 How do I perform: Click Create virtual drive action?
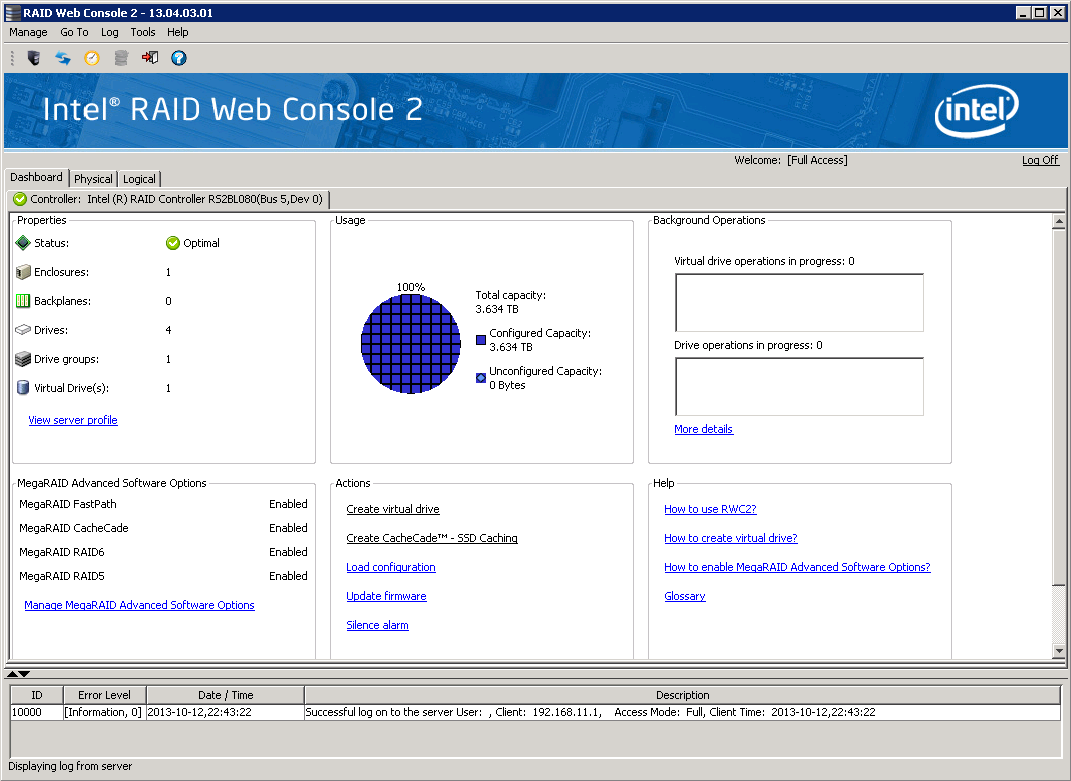tap(393, 509)
